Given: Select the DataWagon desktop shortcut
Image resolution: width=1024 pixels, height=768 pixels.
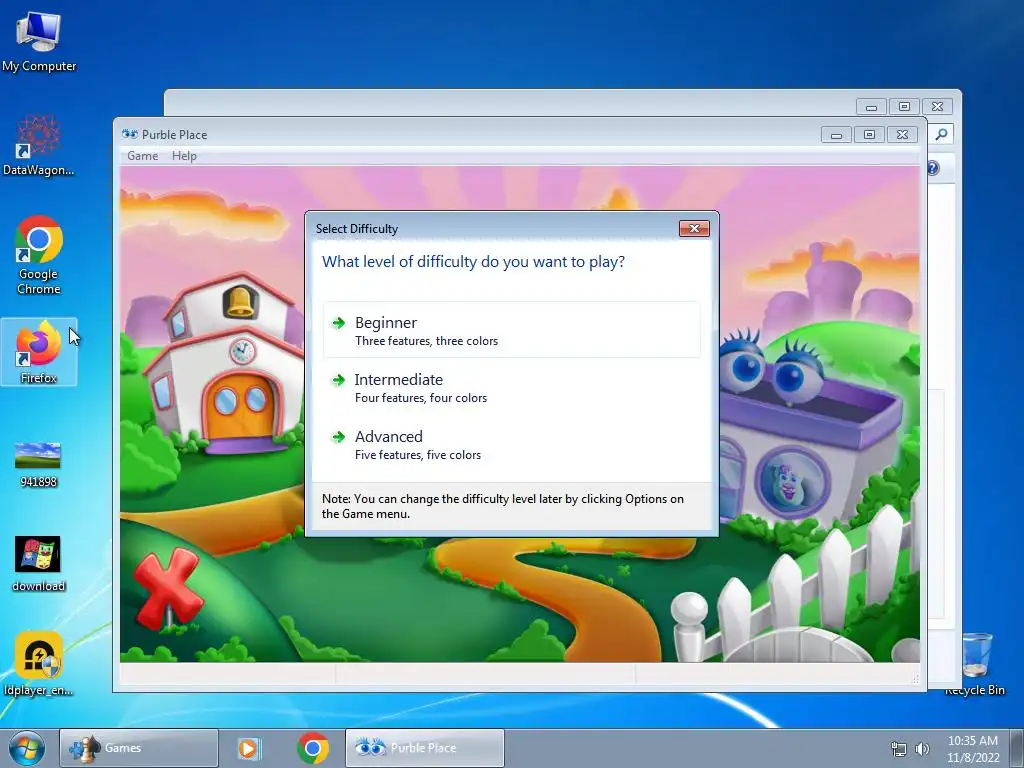Looking at the screenshot, I should click(x=39, y=145).
